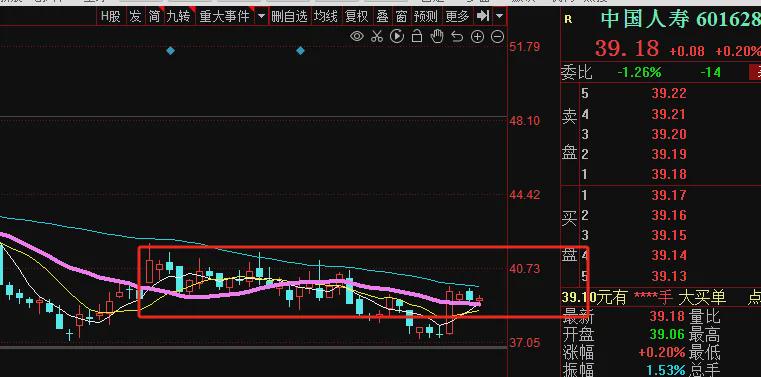
Task: Expand the dropdown arrow next to 重大事件
Action: (261, 16)
